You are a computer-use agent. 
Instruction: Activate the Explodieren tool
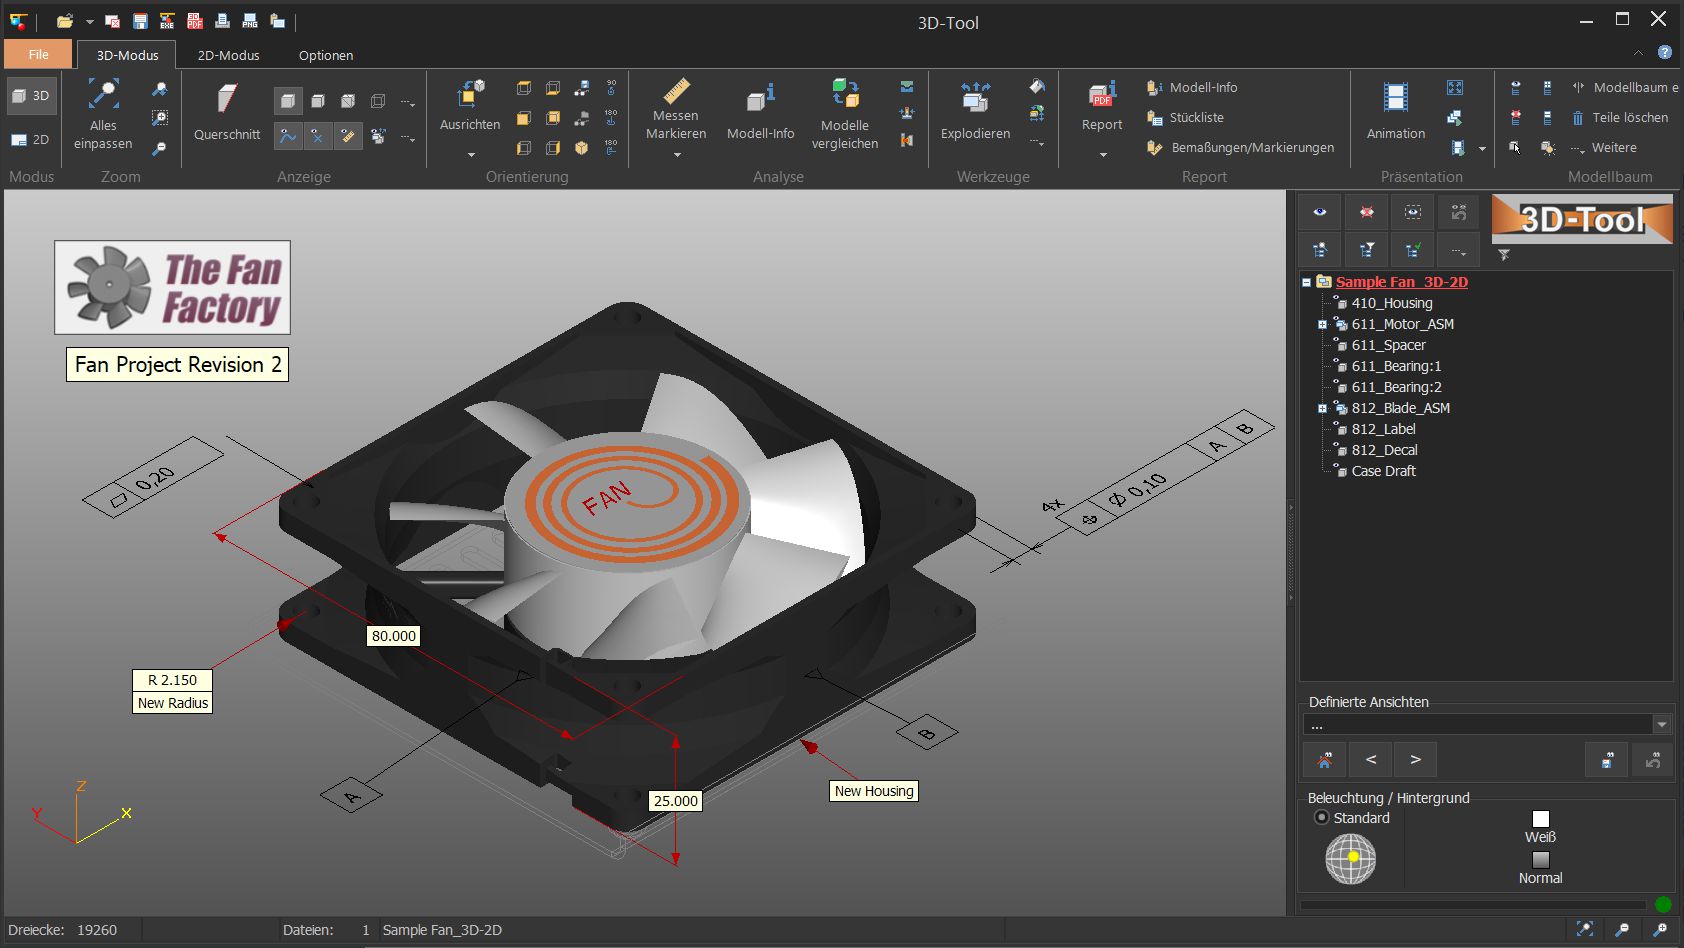coord(974,110)
